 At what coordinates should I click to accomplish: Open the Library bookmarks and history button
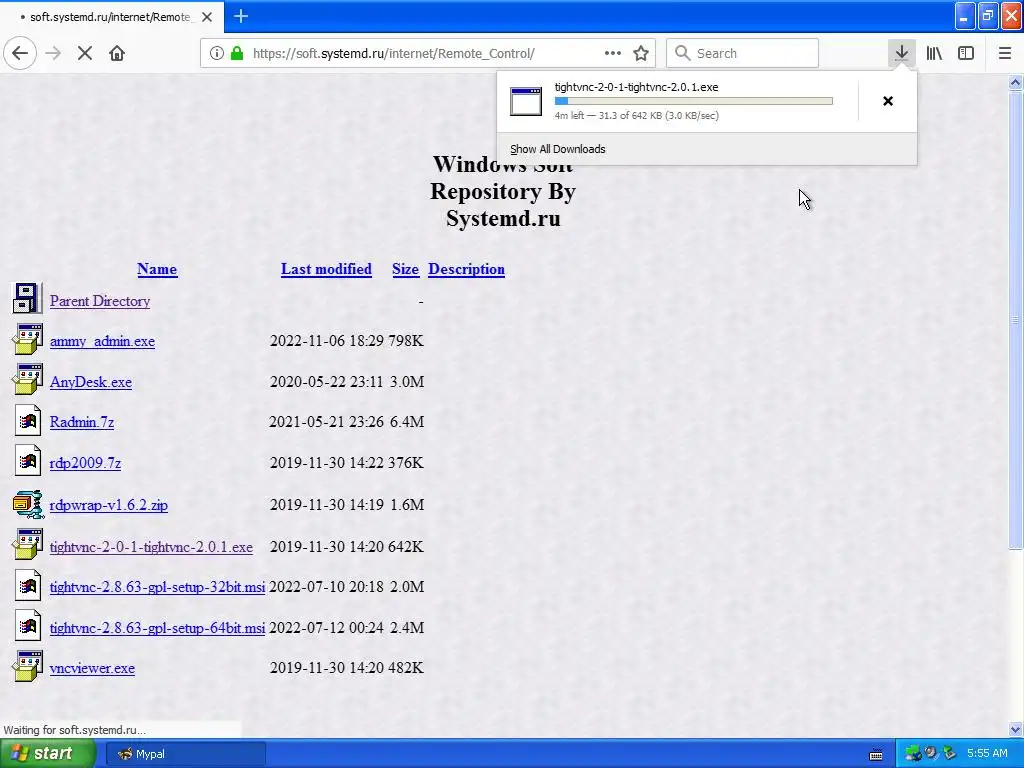click(x=934, y=53)
